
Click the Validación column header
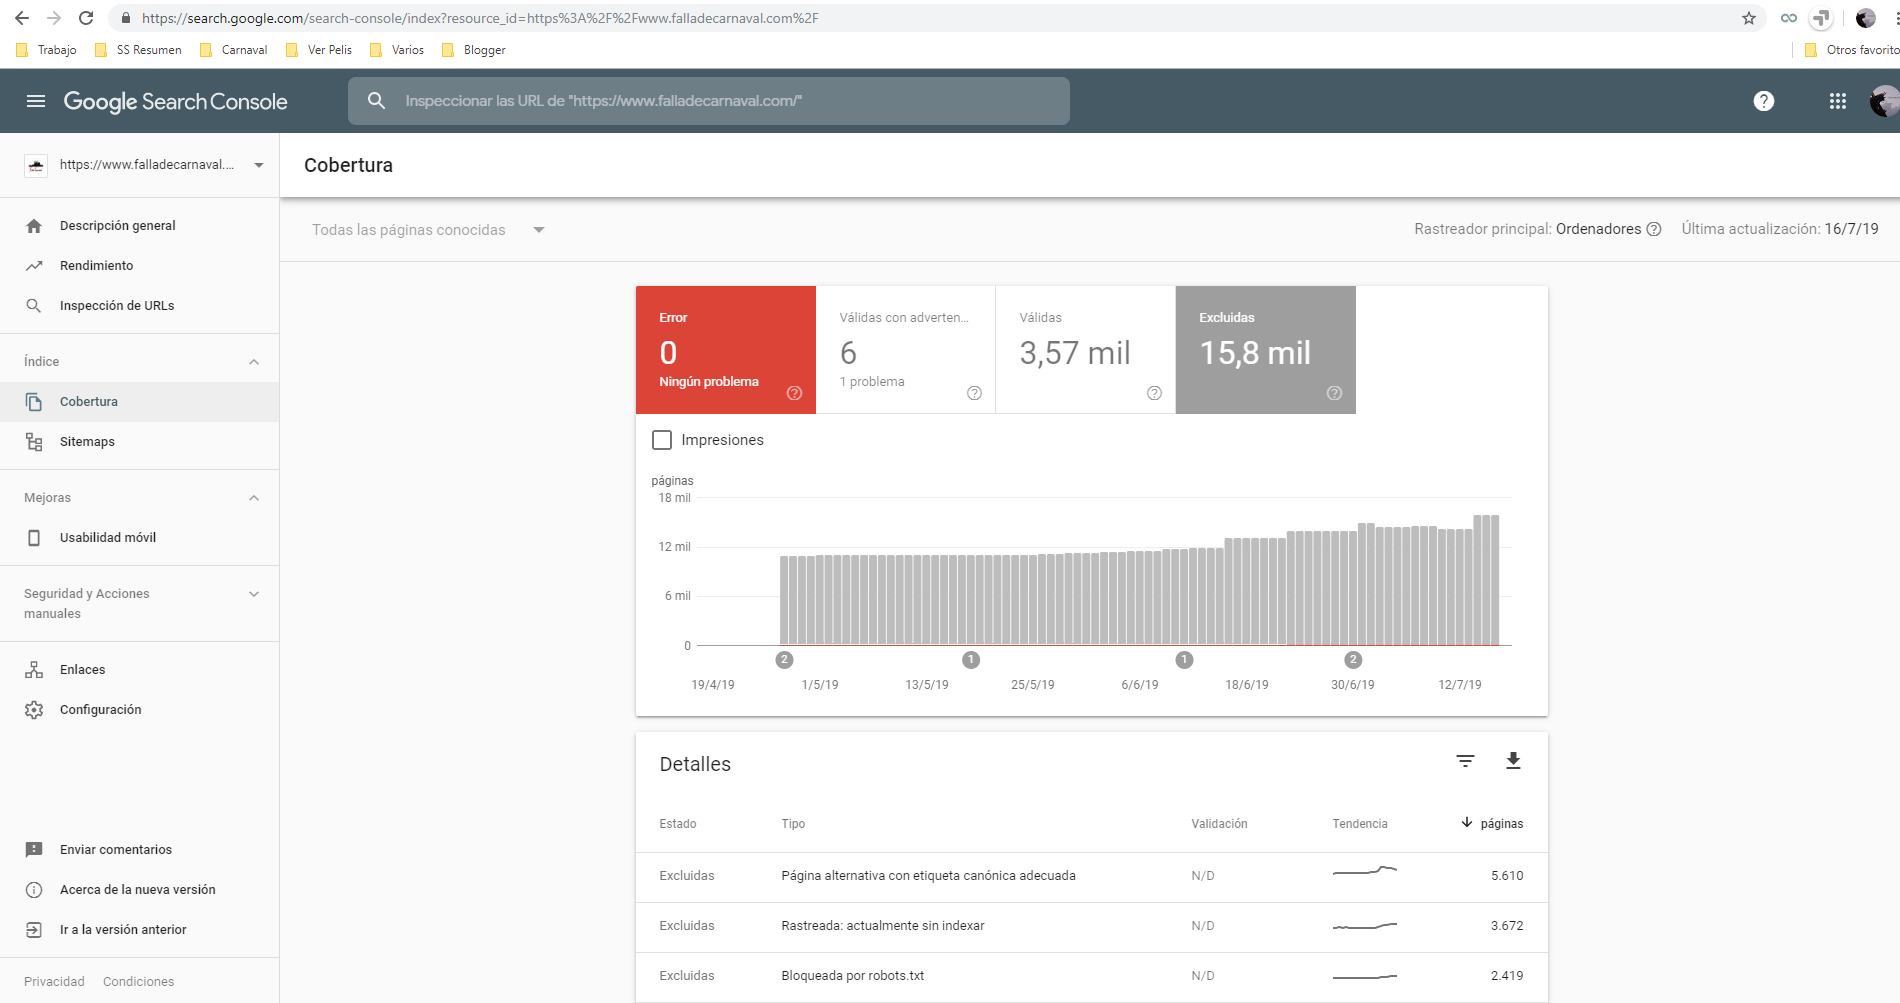[x=1219, y=824]
